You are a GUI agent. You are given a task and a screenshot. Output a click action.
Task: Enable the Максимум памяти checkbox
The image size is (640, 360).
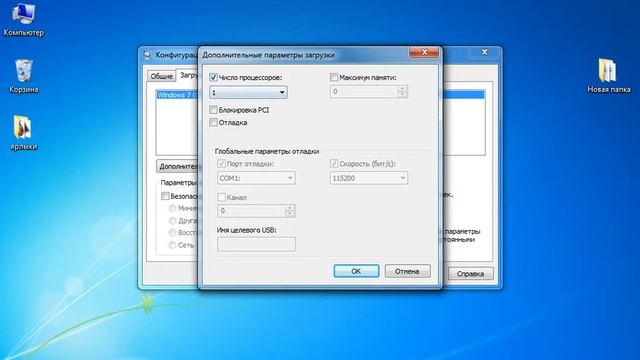[x=334, y=77]
